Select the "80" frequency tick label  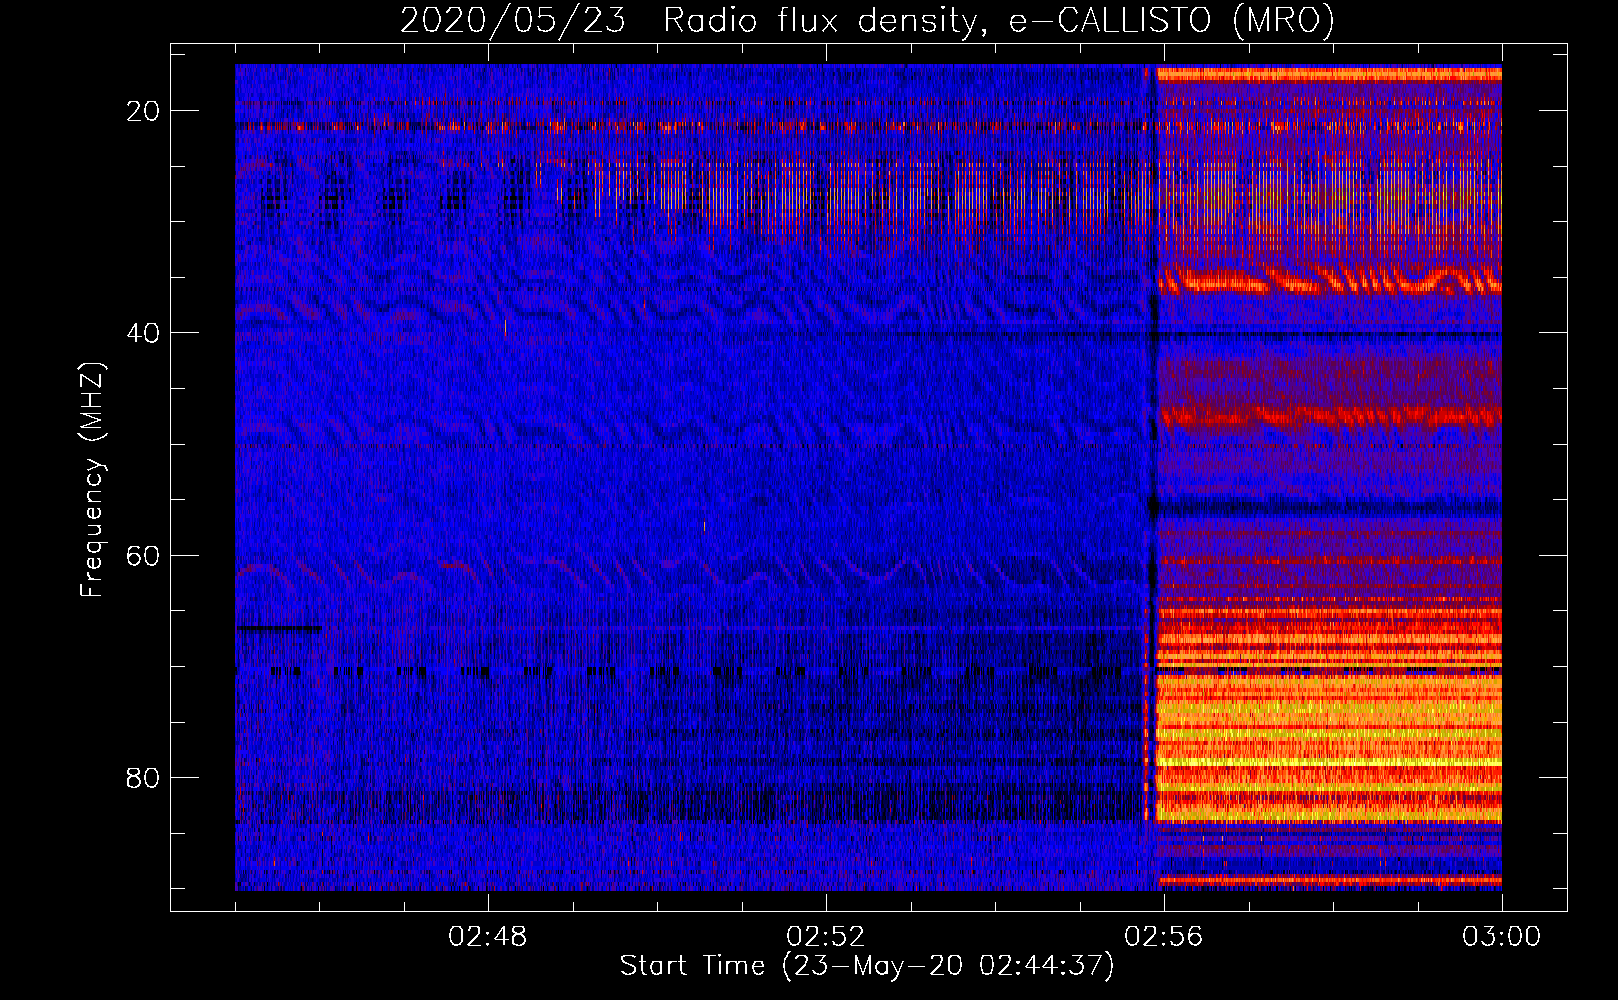pyautogui.click(x=144, y=777)
